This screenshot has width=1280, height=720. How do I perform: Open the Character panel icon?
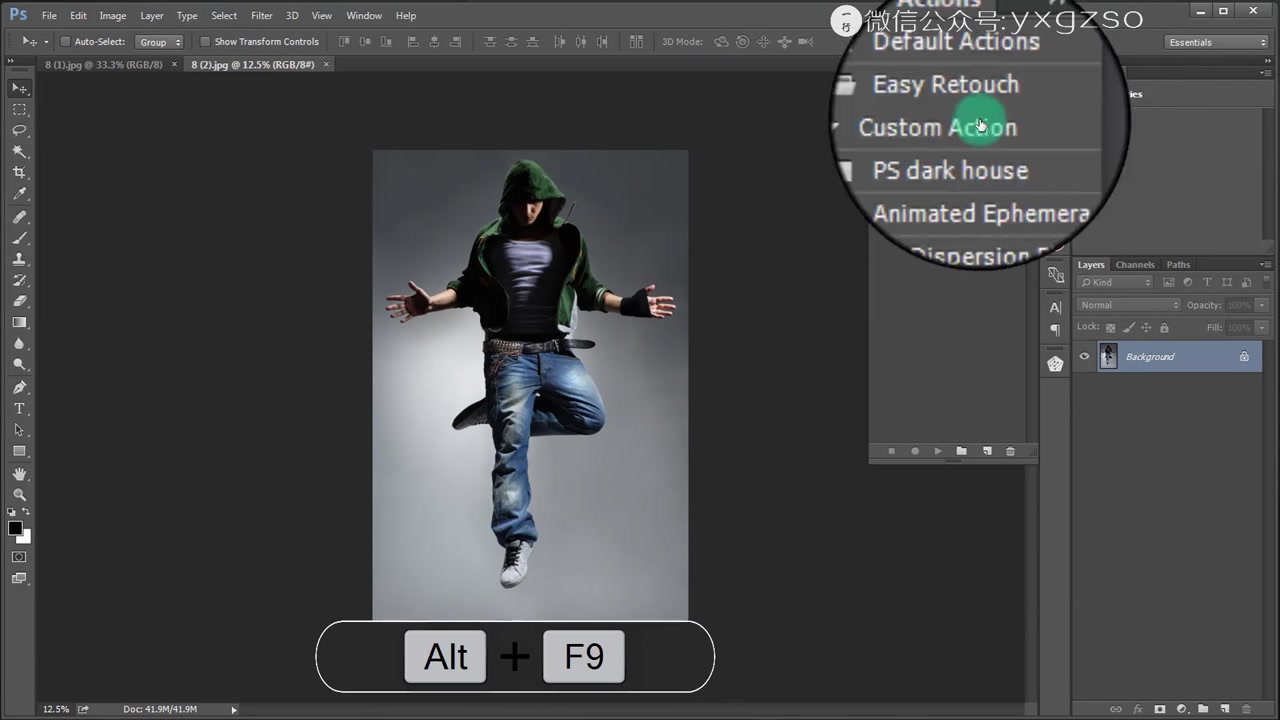1055,307
